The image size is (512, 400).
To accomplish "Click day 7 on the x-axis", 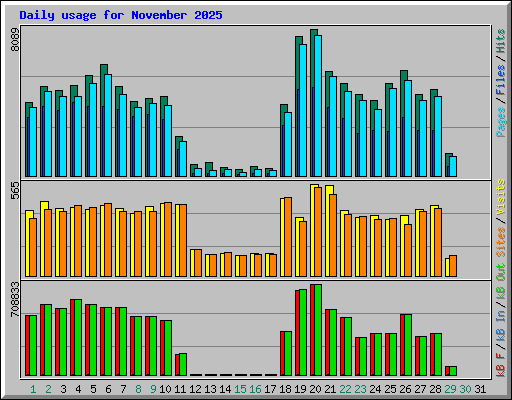I will click(x=123, y=389).
